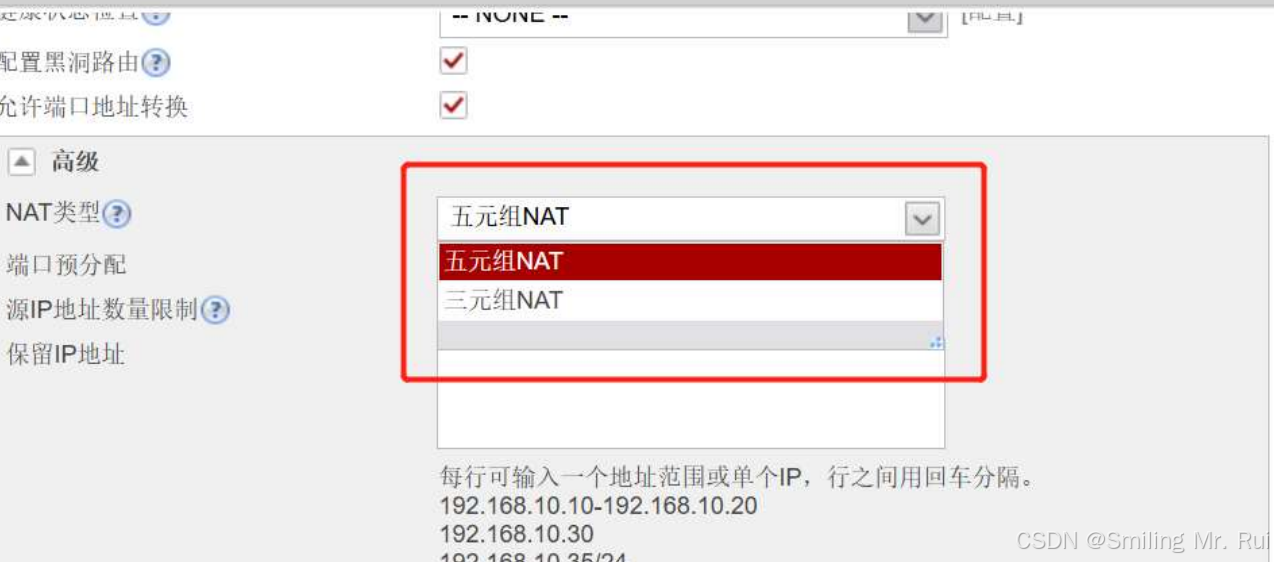The width and height of the screenshot is (1274, 562).
Task: Focus the 保留IP地址 text area
Action: point(690,398)
